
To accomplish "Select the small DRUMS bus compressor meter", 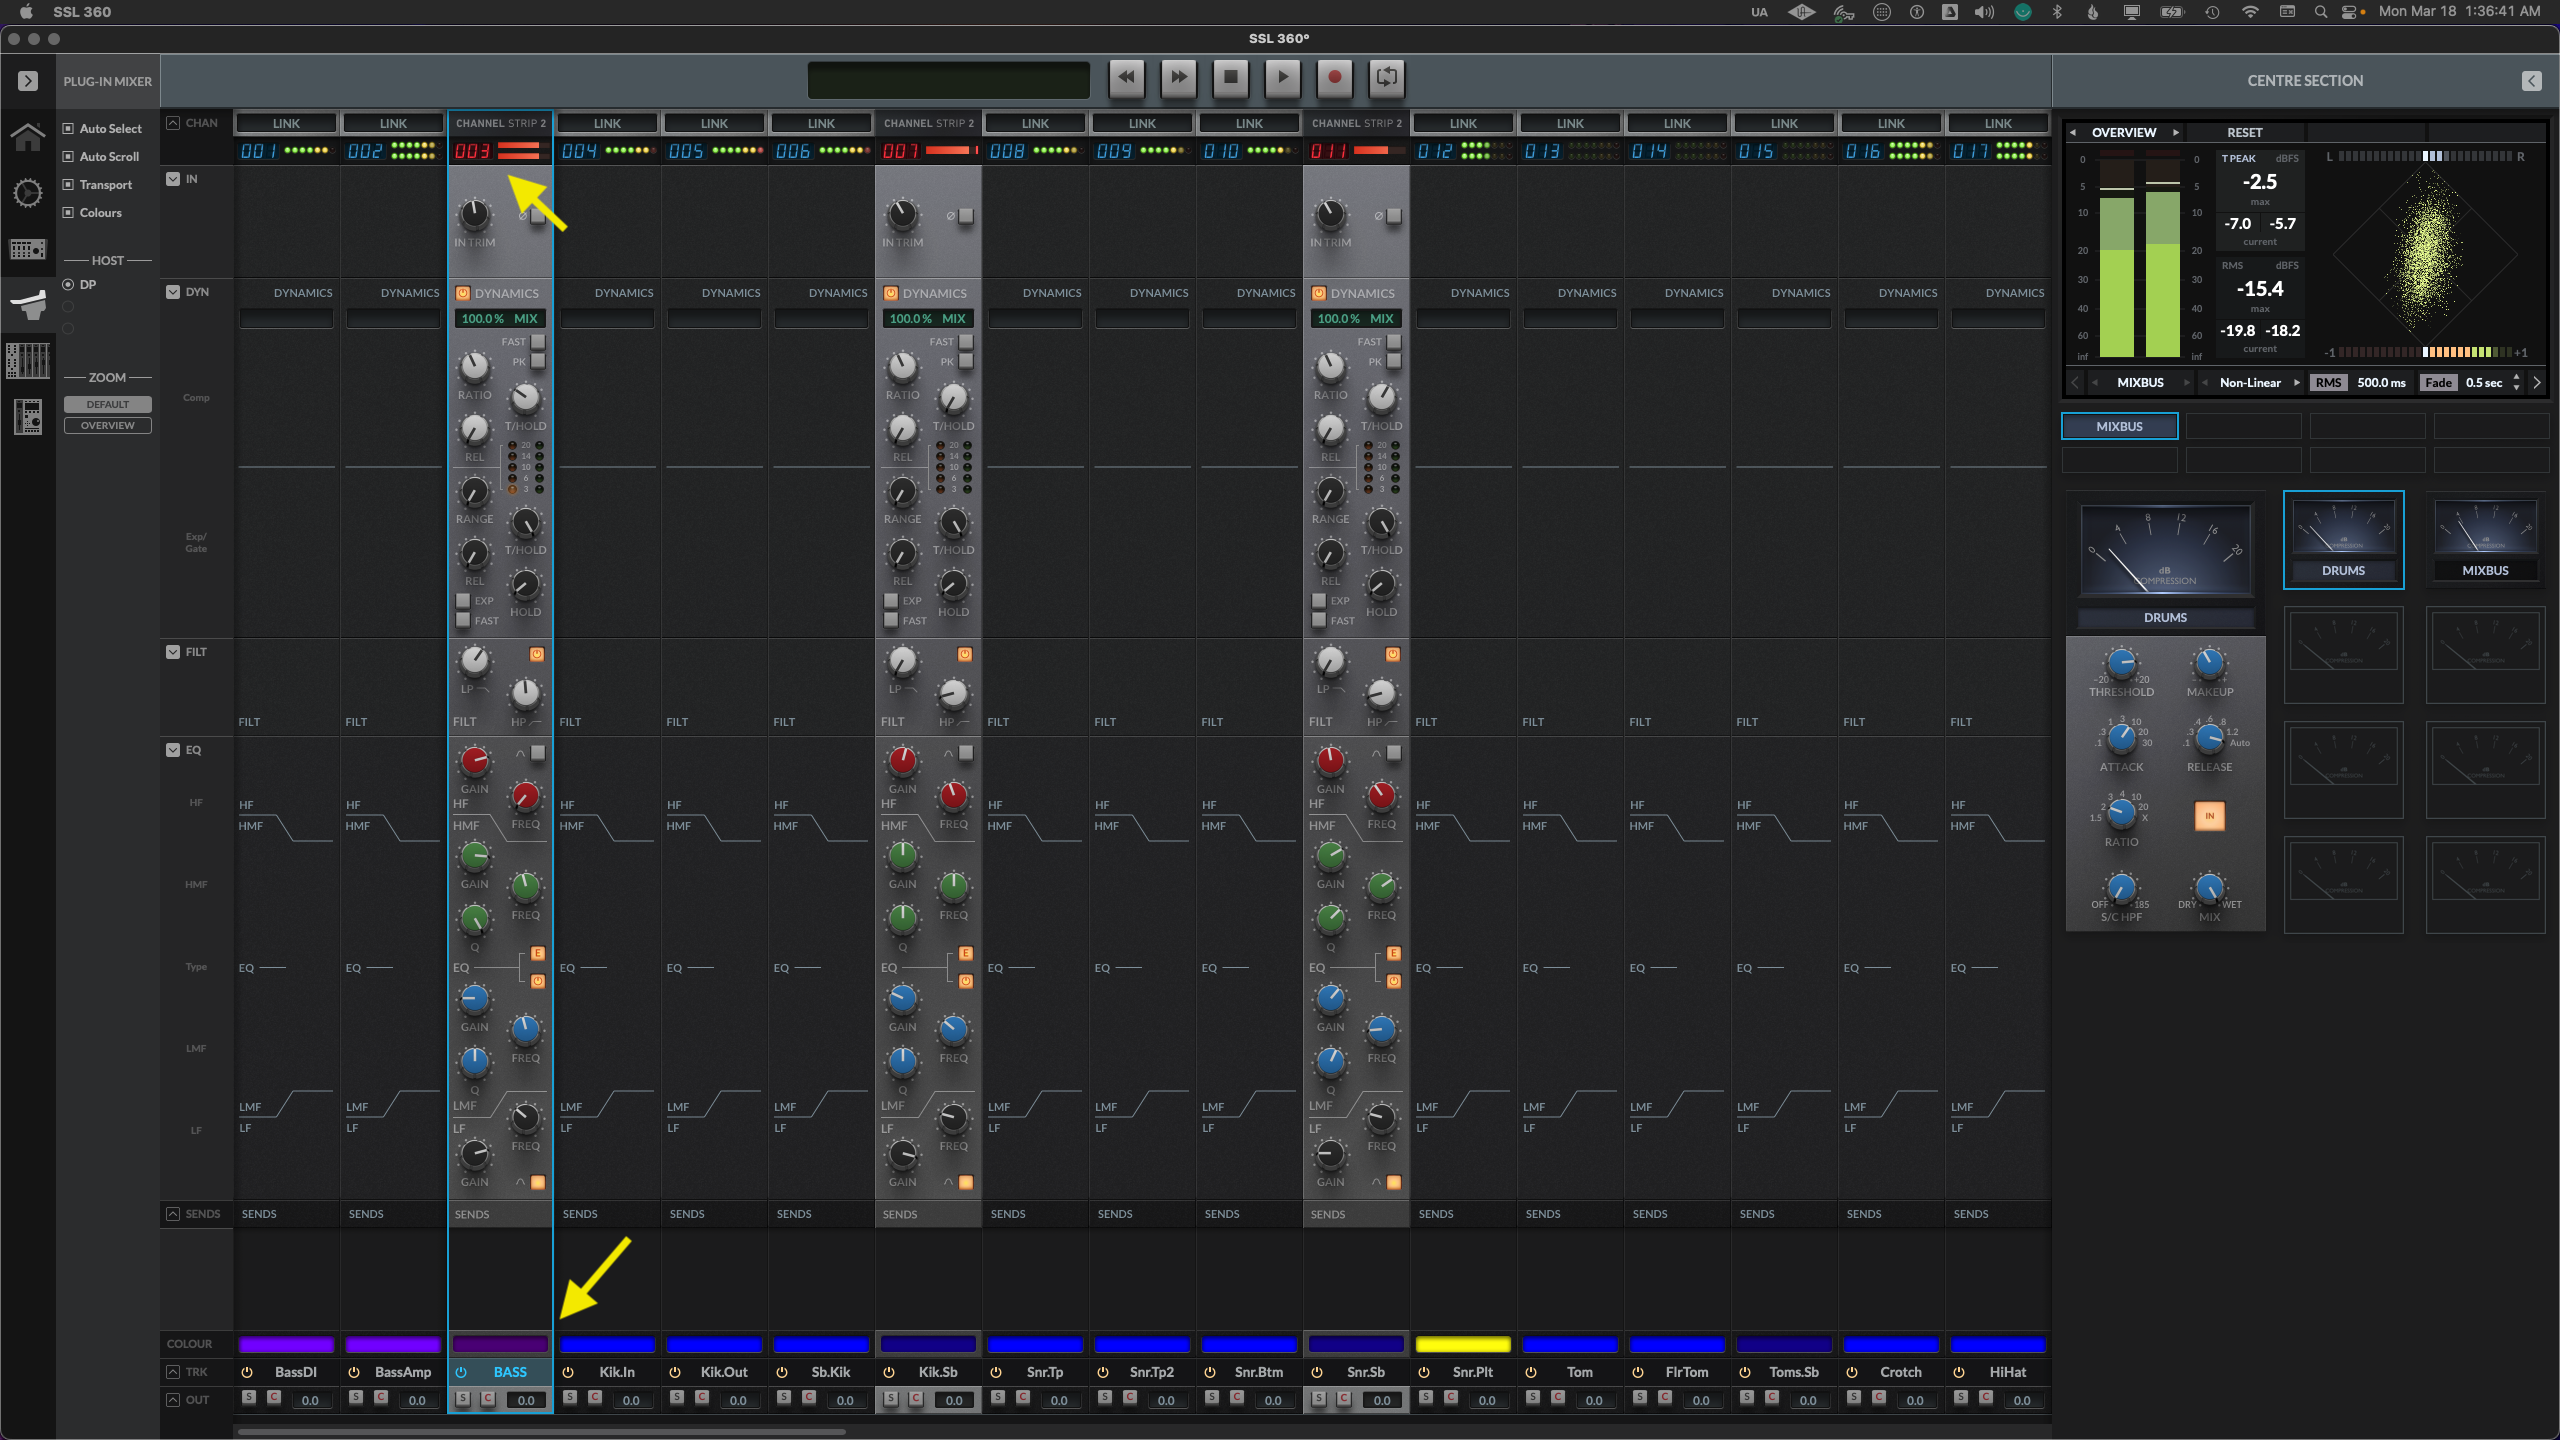I will point(2343,540).
